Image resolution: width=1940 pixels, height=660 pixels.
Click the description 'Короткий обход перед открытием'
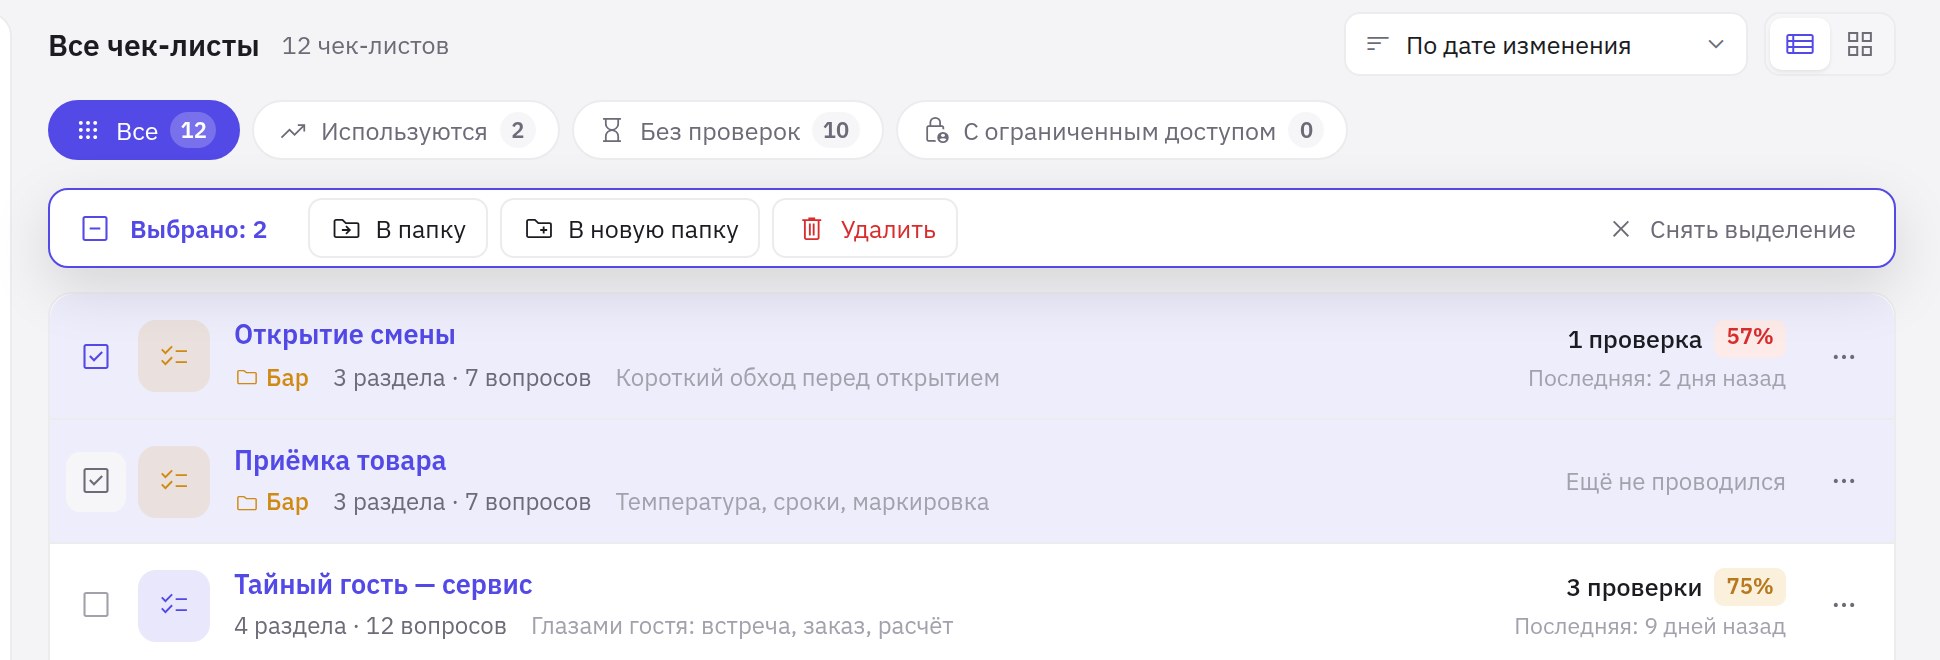click(x=807, y=378)
